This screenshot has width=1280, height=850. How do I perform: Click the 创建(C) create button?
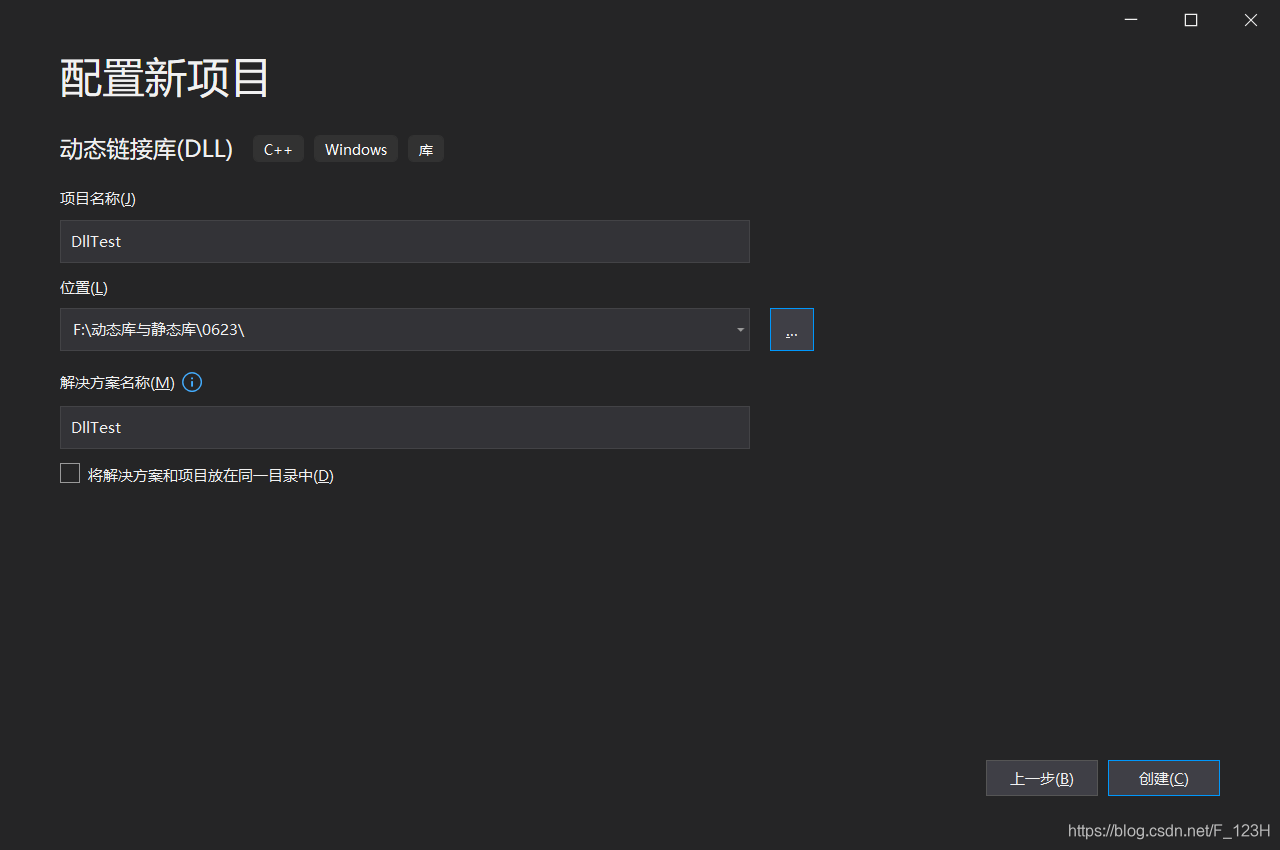(x=1164, y=778)
